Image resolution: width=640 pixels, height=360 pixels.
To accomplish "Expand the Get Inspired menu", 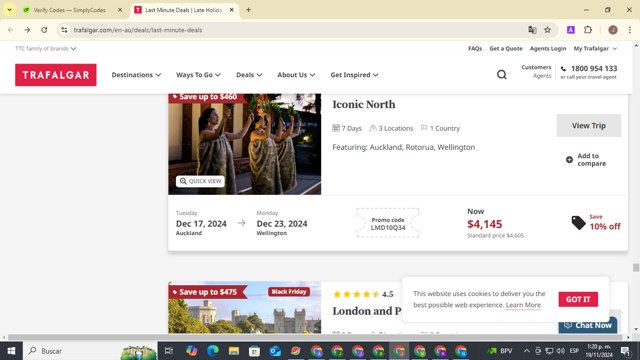I will (x=354, y=75).
